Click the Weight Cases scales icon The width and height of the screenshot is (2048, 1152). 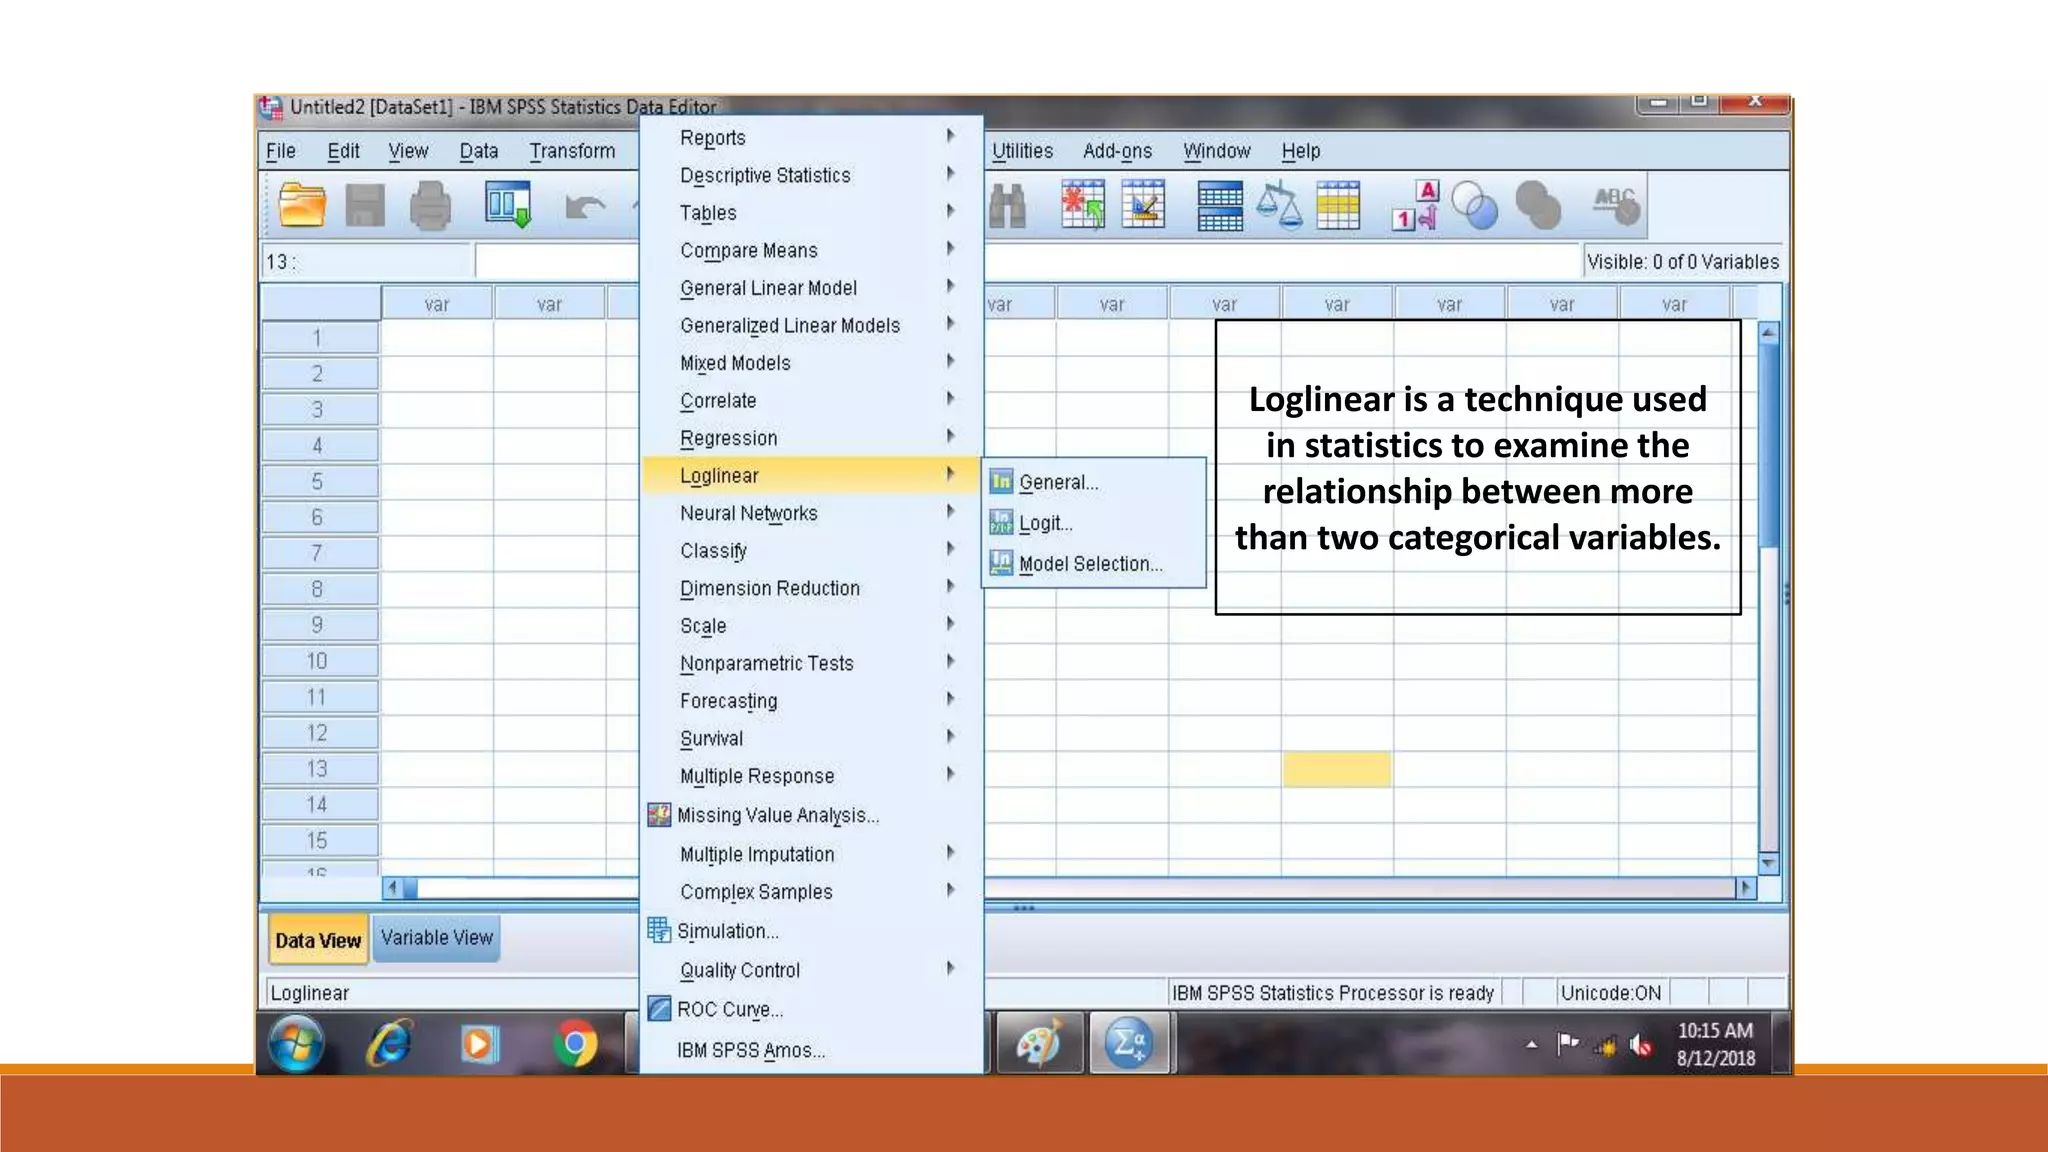(1279, 206)
